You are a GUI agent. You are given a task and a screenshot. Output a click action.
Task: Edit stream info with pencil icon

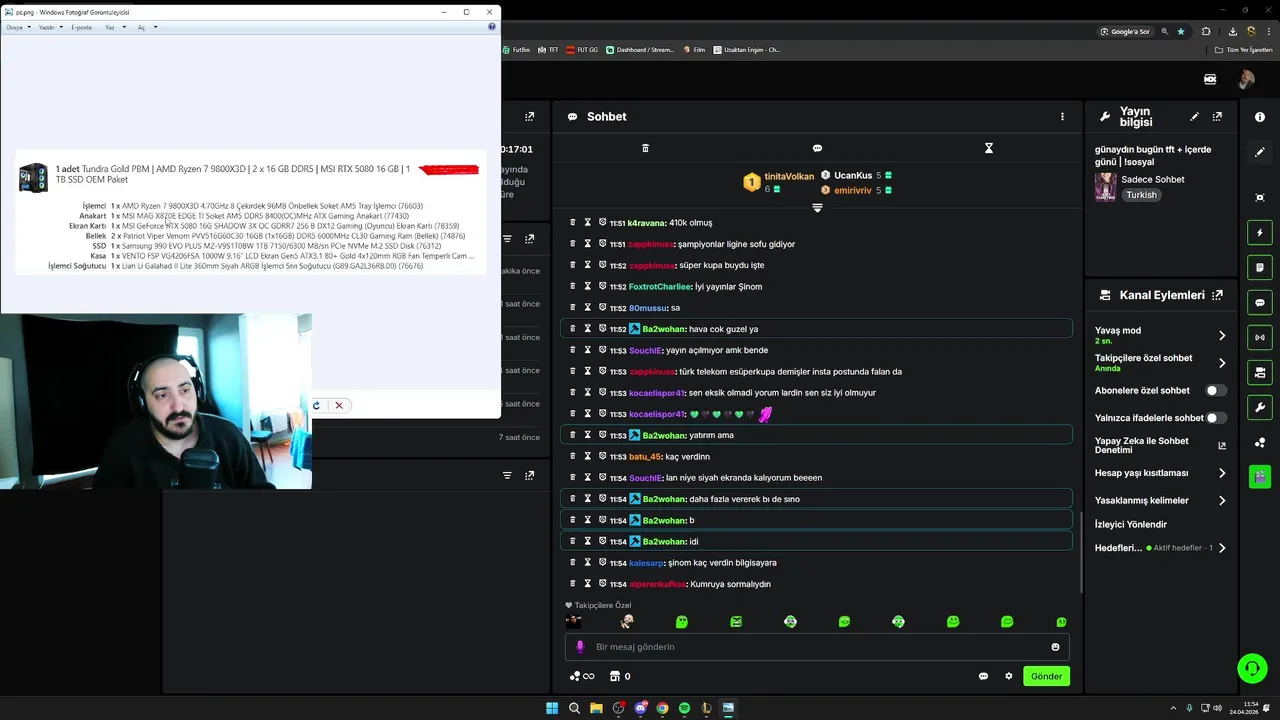[1194, 117]
